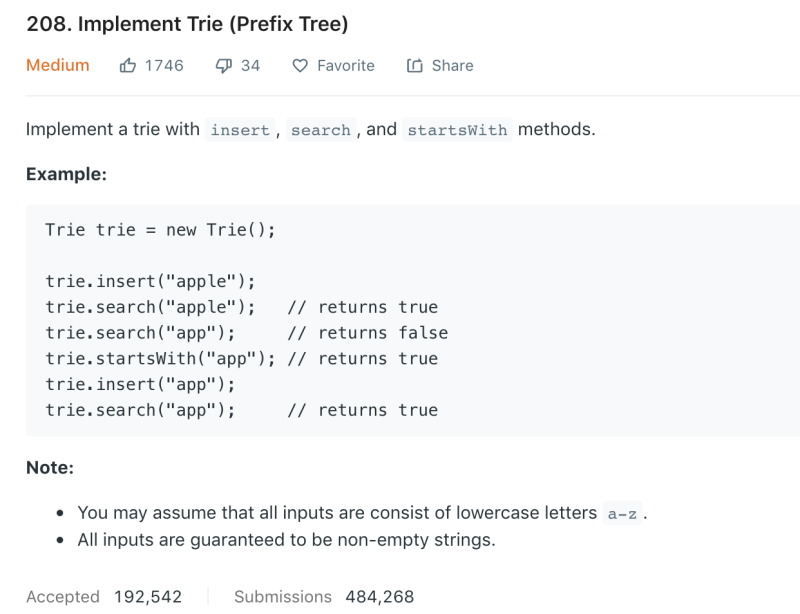Image resolution: width=800 pixels, height=614 pixels.
Task: Click the search inline code tag
Action: coord(321,130)
